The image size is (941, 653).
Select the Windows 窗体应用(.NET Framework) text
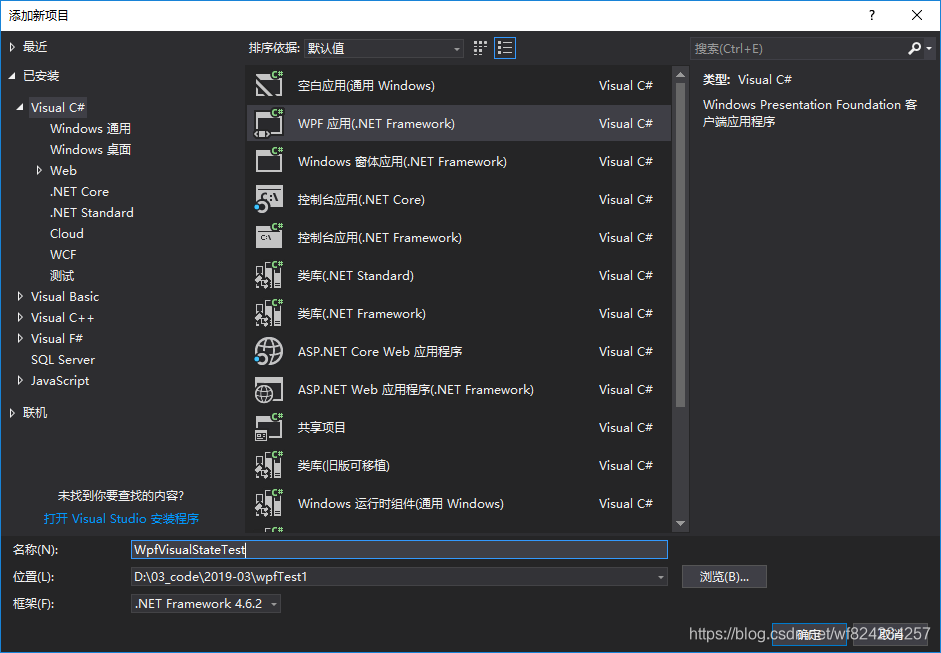[x=402, y=161]
